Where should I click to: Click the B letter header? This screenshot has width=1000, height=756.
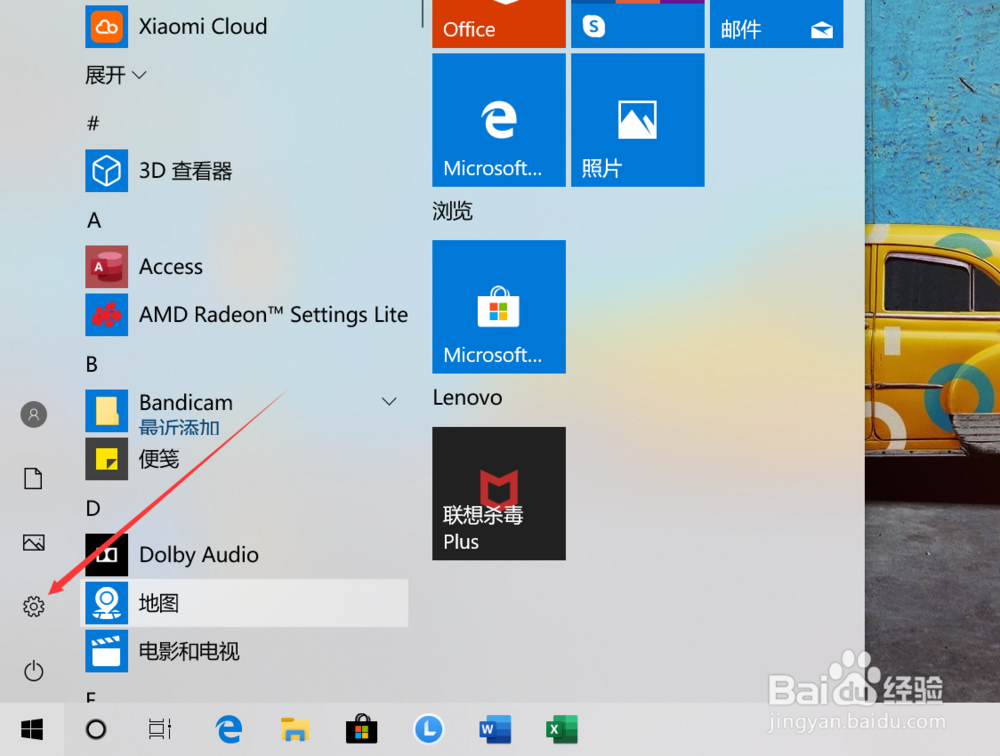click(92, 364)
